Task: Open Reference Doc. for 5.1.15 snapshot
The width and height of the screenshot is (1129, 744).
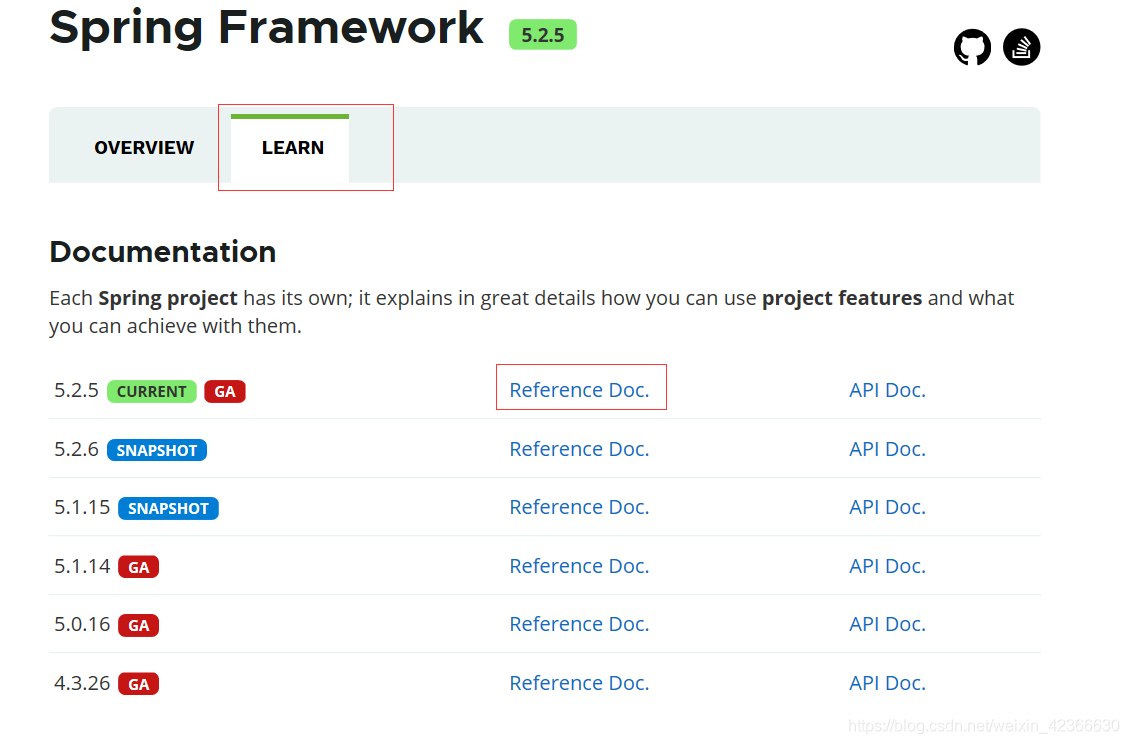Action: click(580, 507)
